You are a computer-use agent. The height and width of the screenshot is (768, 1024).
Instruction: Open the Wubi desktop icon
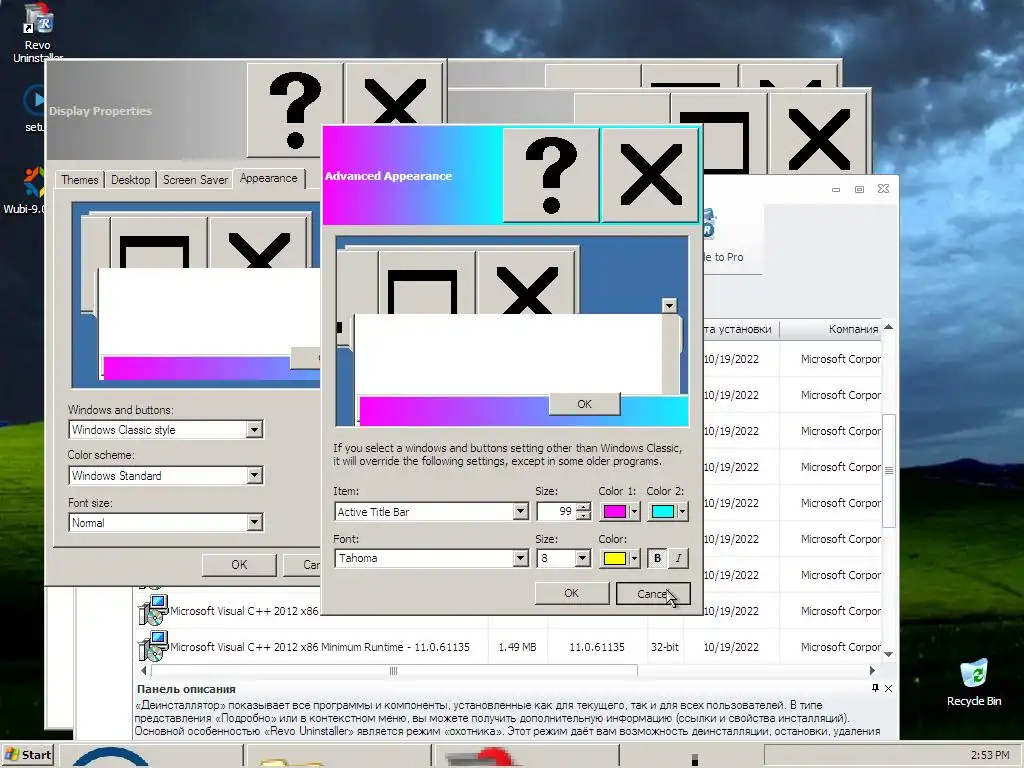tap(26, 191)
